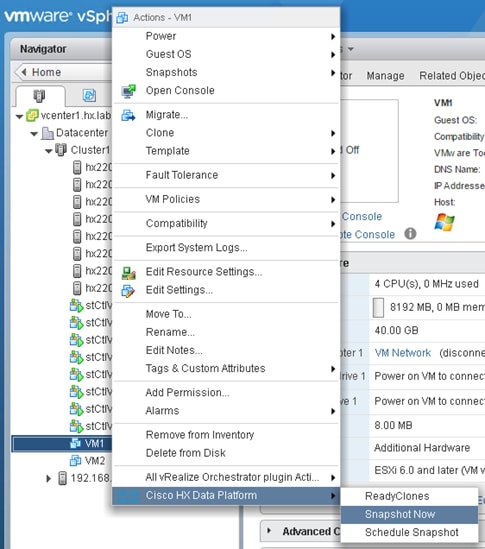The image size is (485, 549).
Task: Choose Snapshot Now from submenu
Action: point(409,515)
